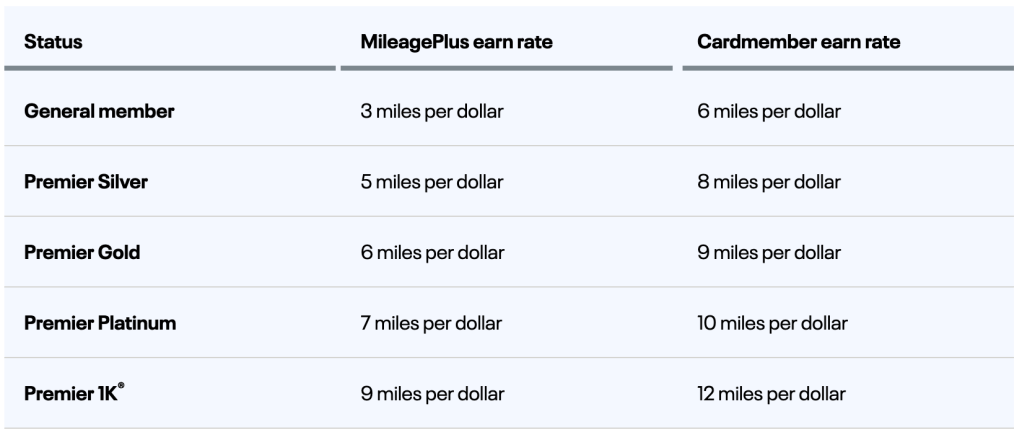The width and height of the screenshot is (1022, 435).
Task: Click Premier Gold's MileagePlus 6 miles cell
Action: [431, 253]
